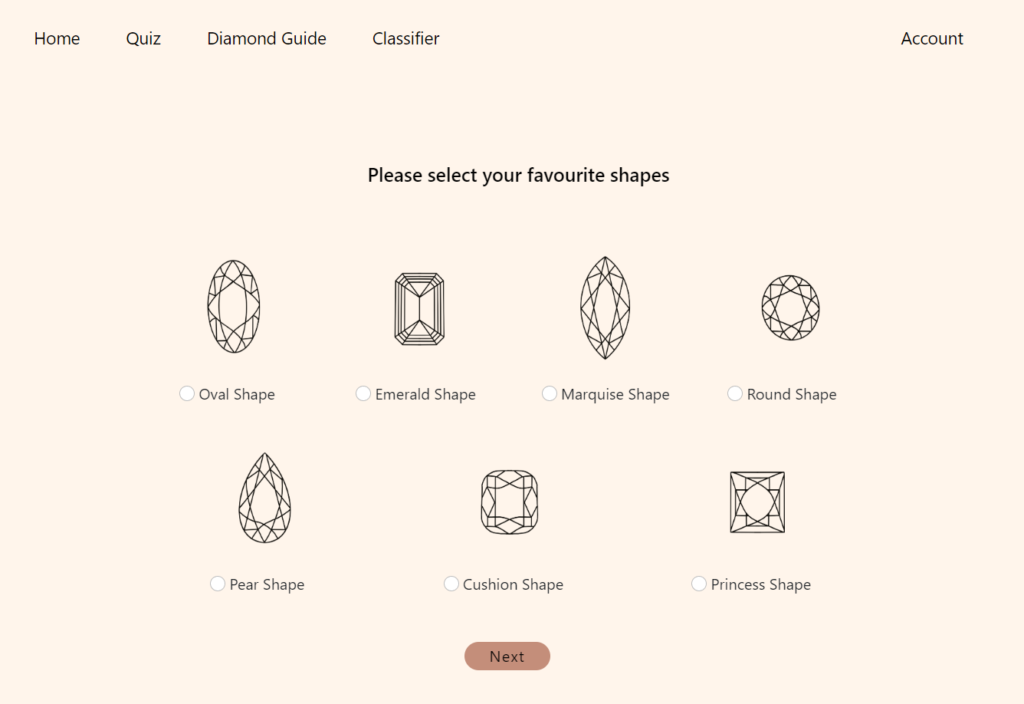This screenshot has height=704, width=1024.
Task: Click the round diamond shape illustration
Action: pyautogui.click(x=790, y=307)
